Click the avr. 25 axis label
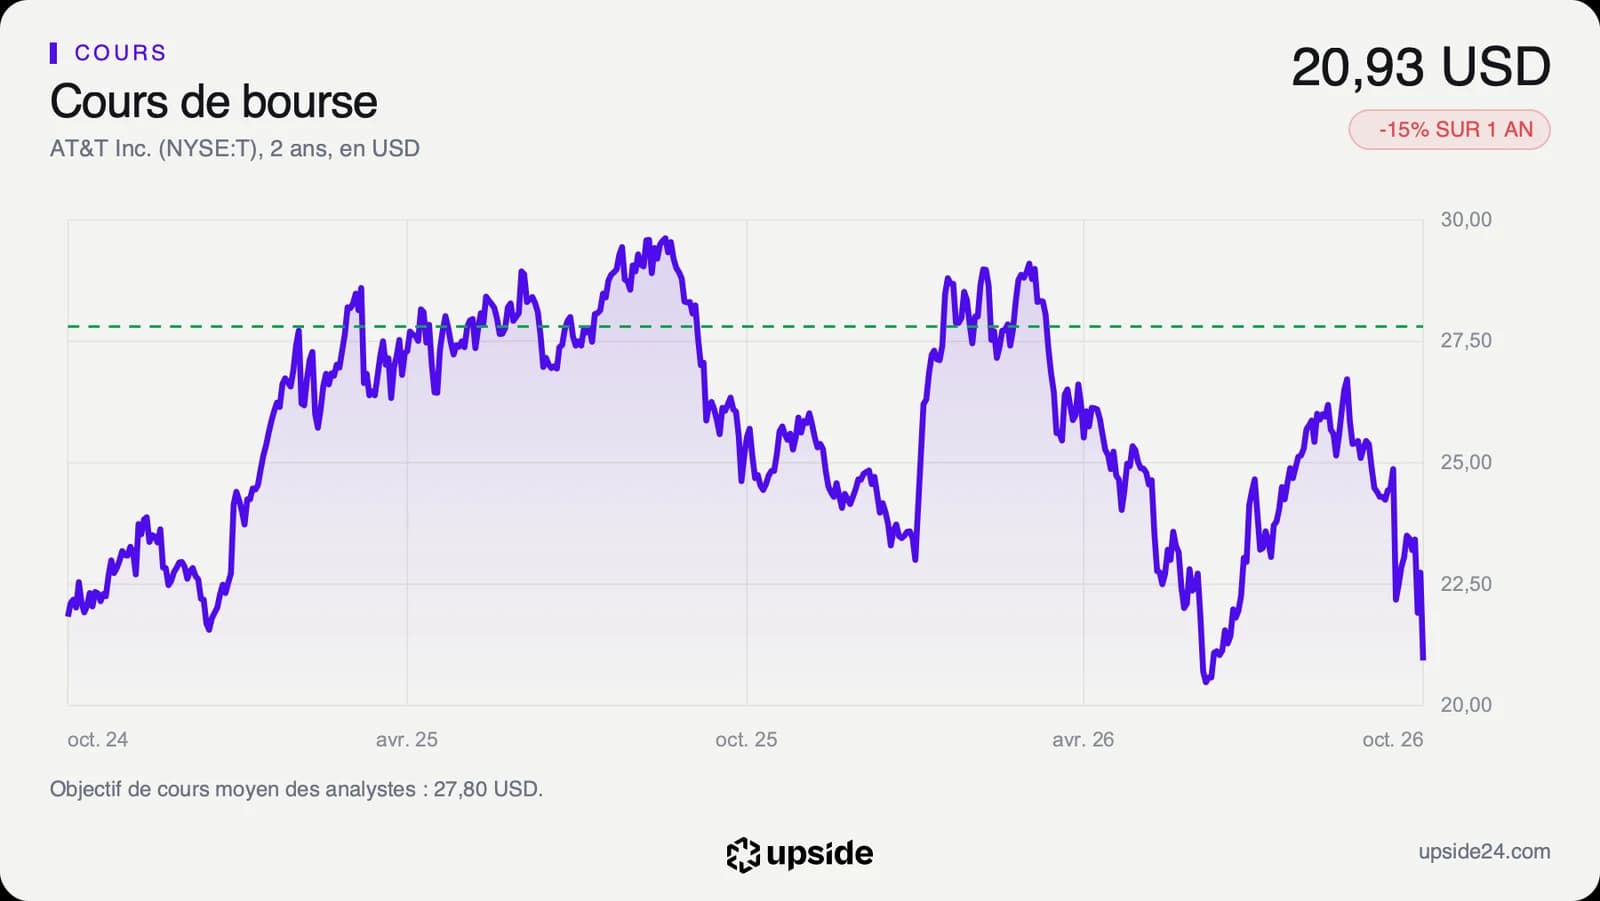1600x901 pixels. (407, 740)
